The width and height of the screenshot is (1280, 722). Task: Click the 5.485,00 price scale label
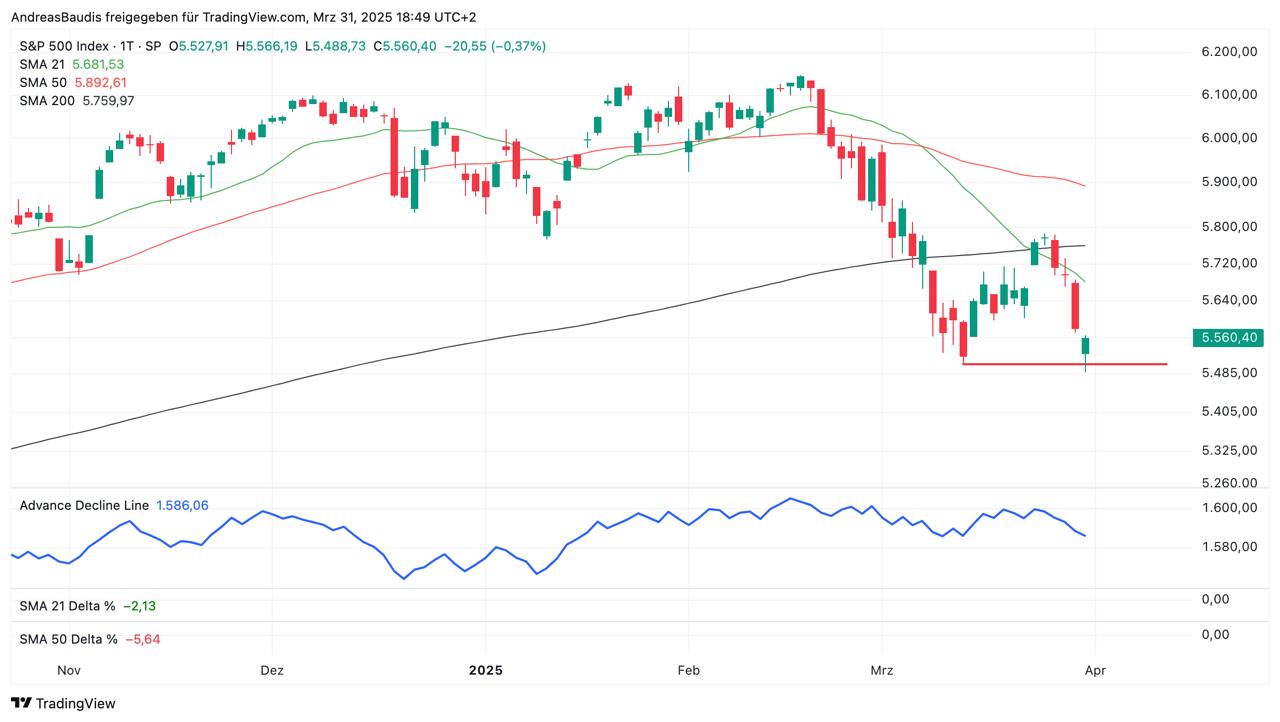[x=1227, y=373]
